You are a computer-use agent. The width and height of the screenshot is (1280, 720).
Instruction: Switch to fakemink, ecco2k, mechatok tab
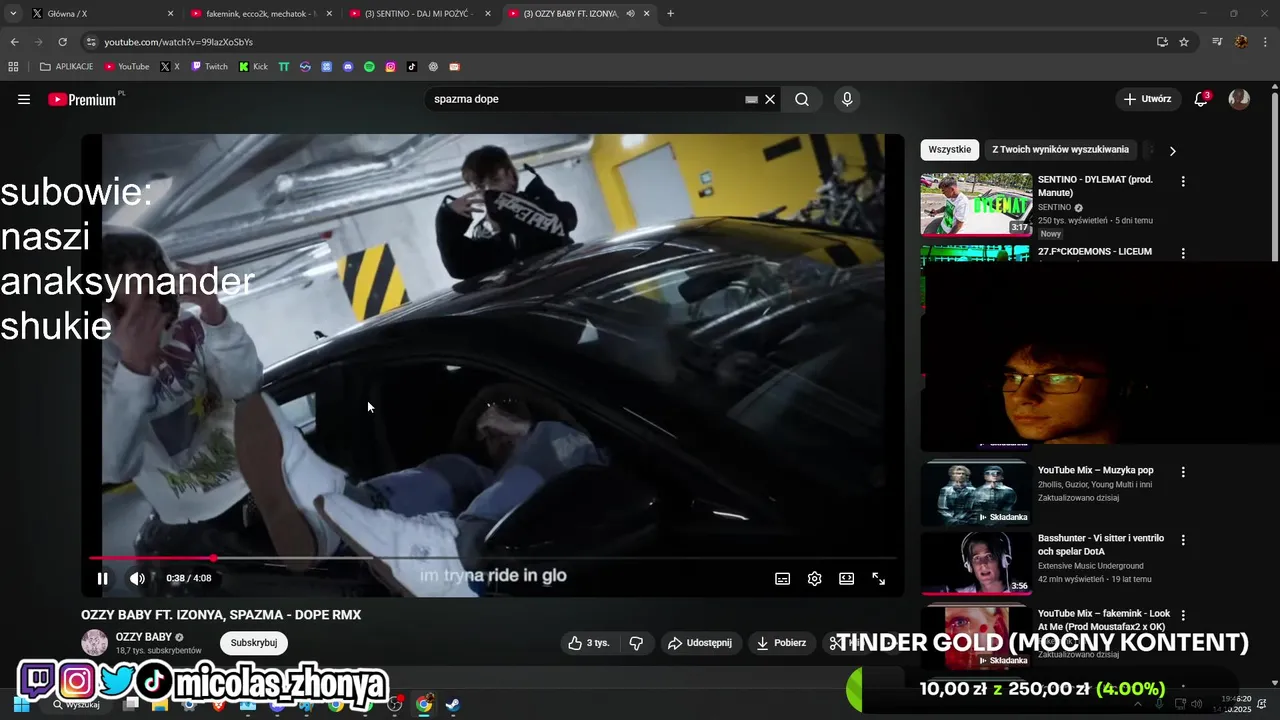(x=261, y=14)
